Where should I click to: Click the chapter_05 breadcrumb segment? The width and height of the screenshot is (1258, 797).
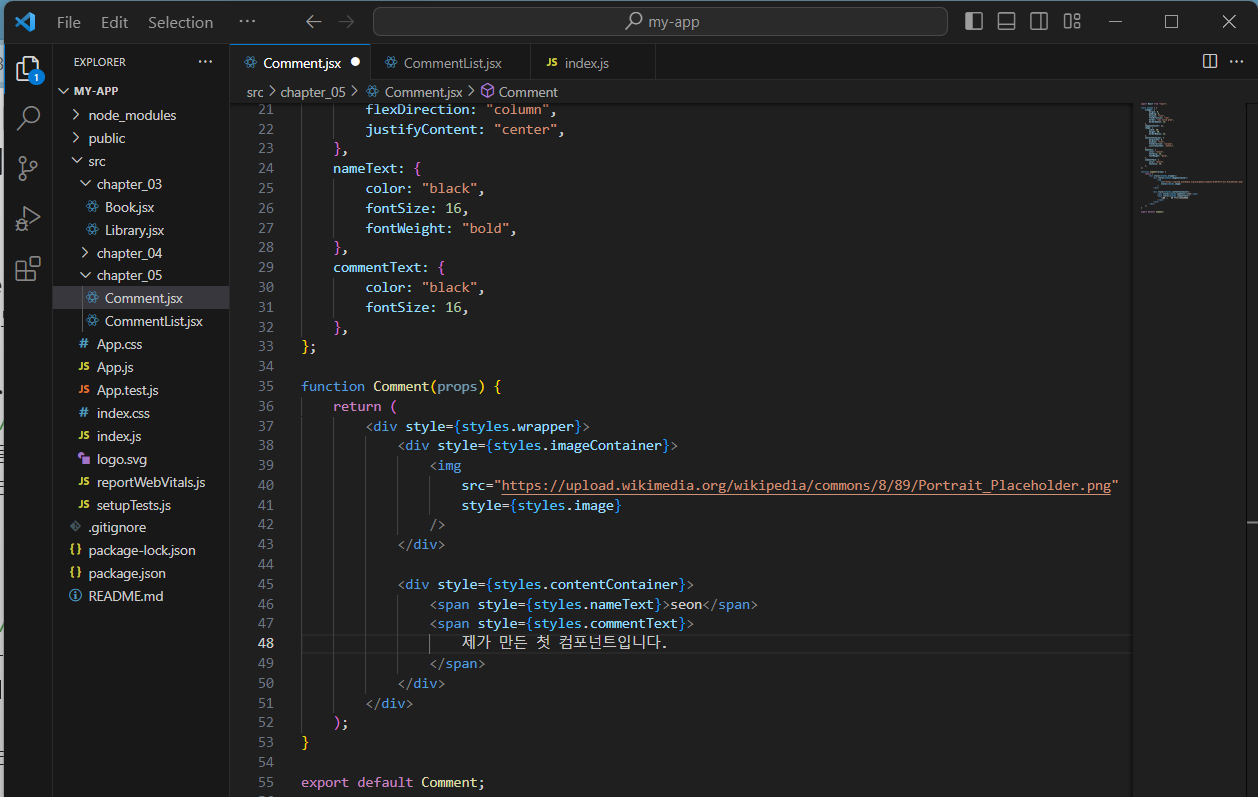point(312,92)
